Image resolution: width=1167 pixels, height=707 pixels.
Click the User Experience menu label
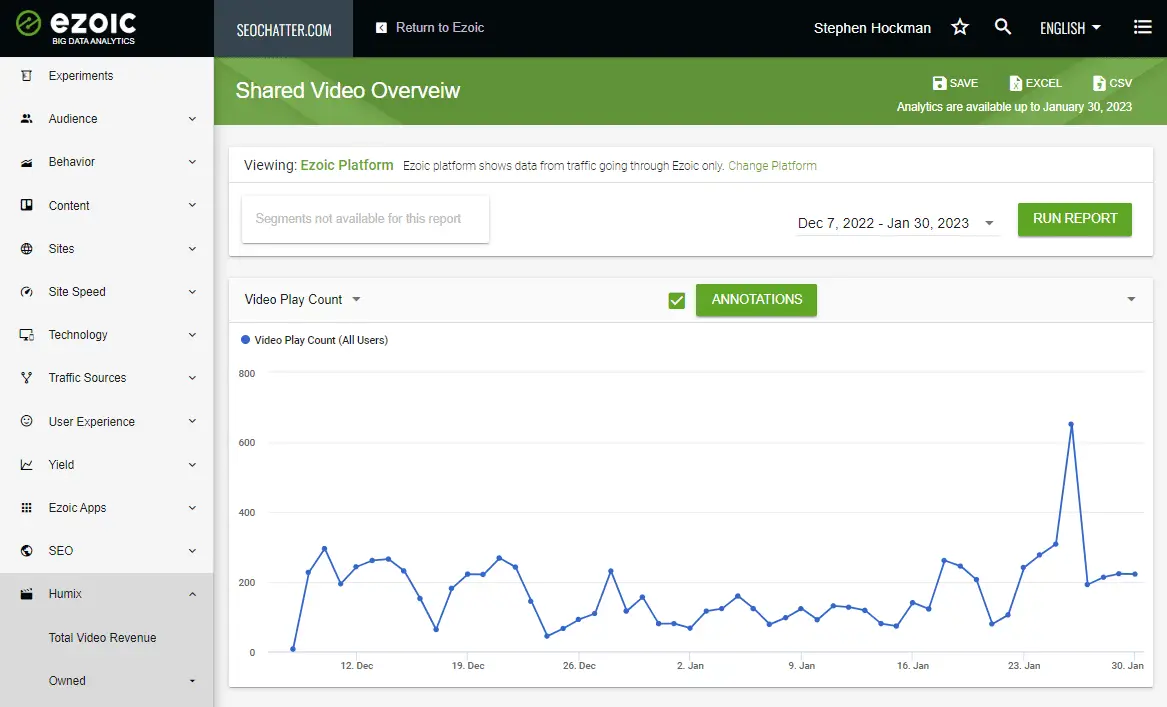pos(92,421)
